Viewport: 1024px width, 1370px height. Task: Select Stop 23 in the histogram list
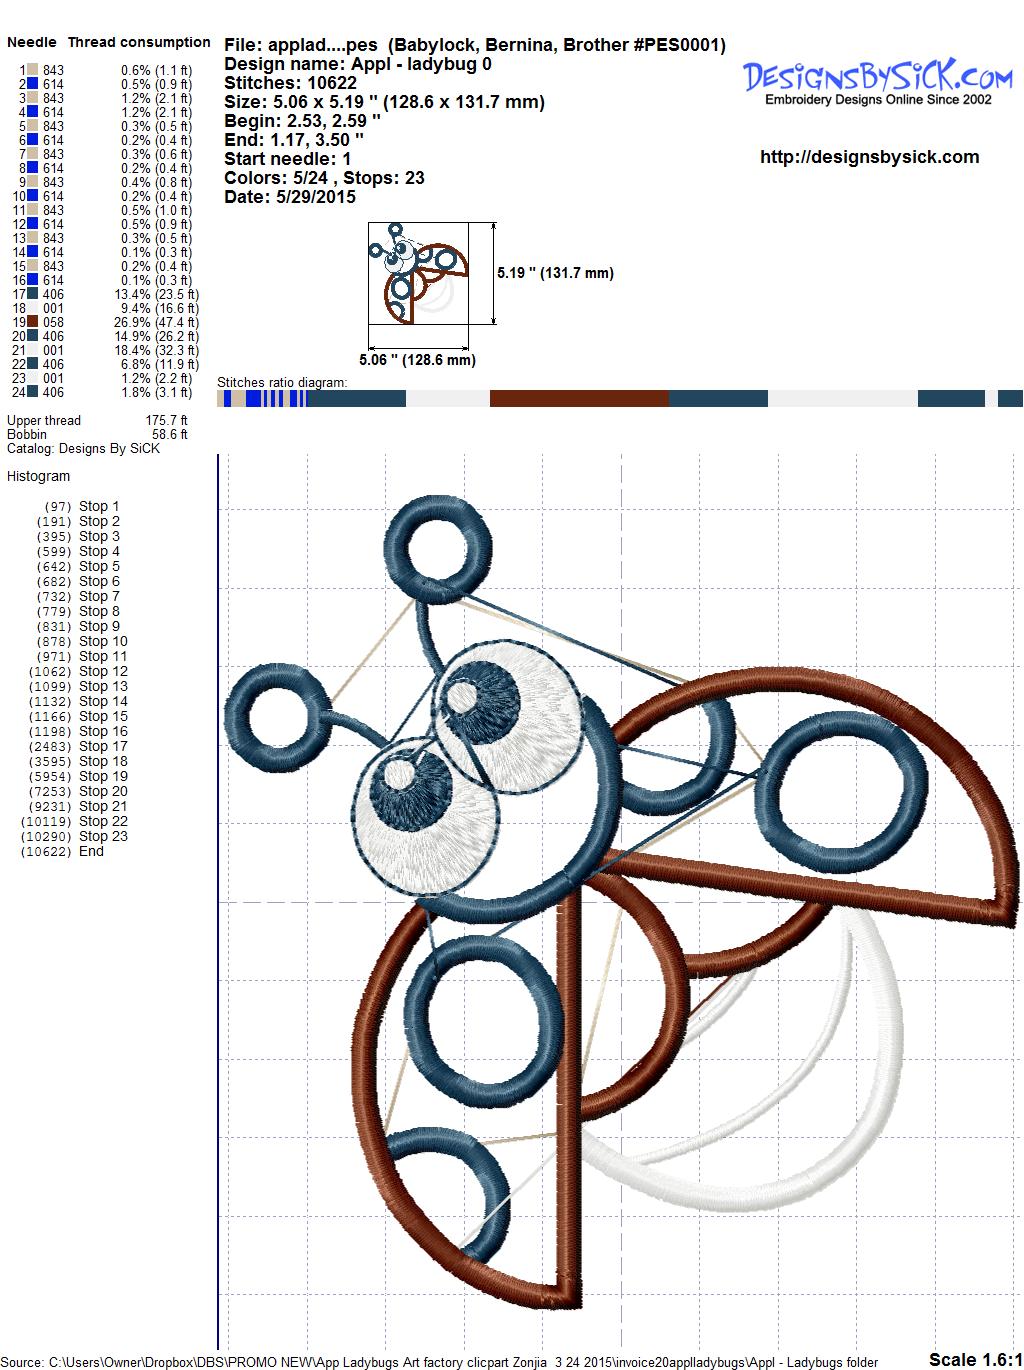pyautogui.click(x=102, y=836)
